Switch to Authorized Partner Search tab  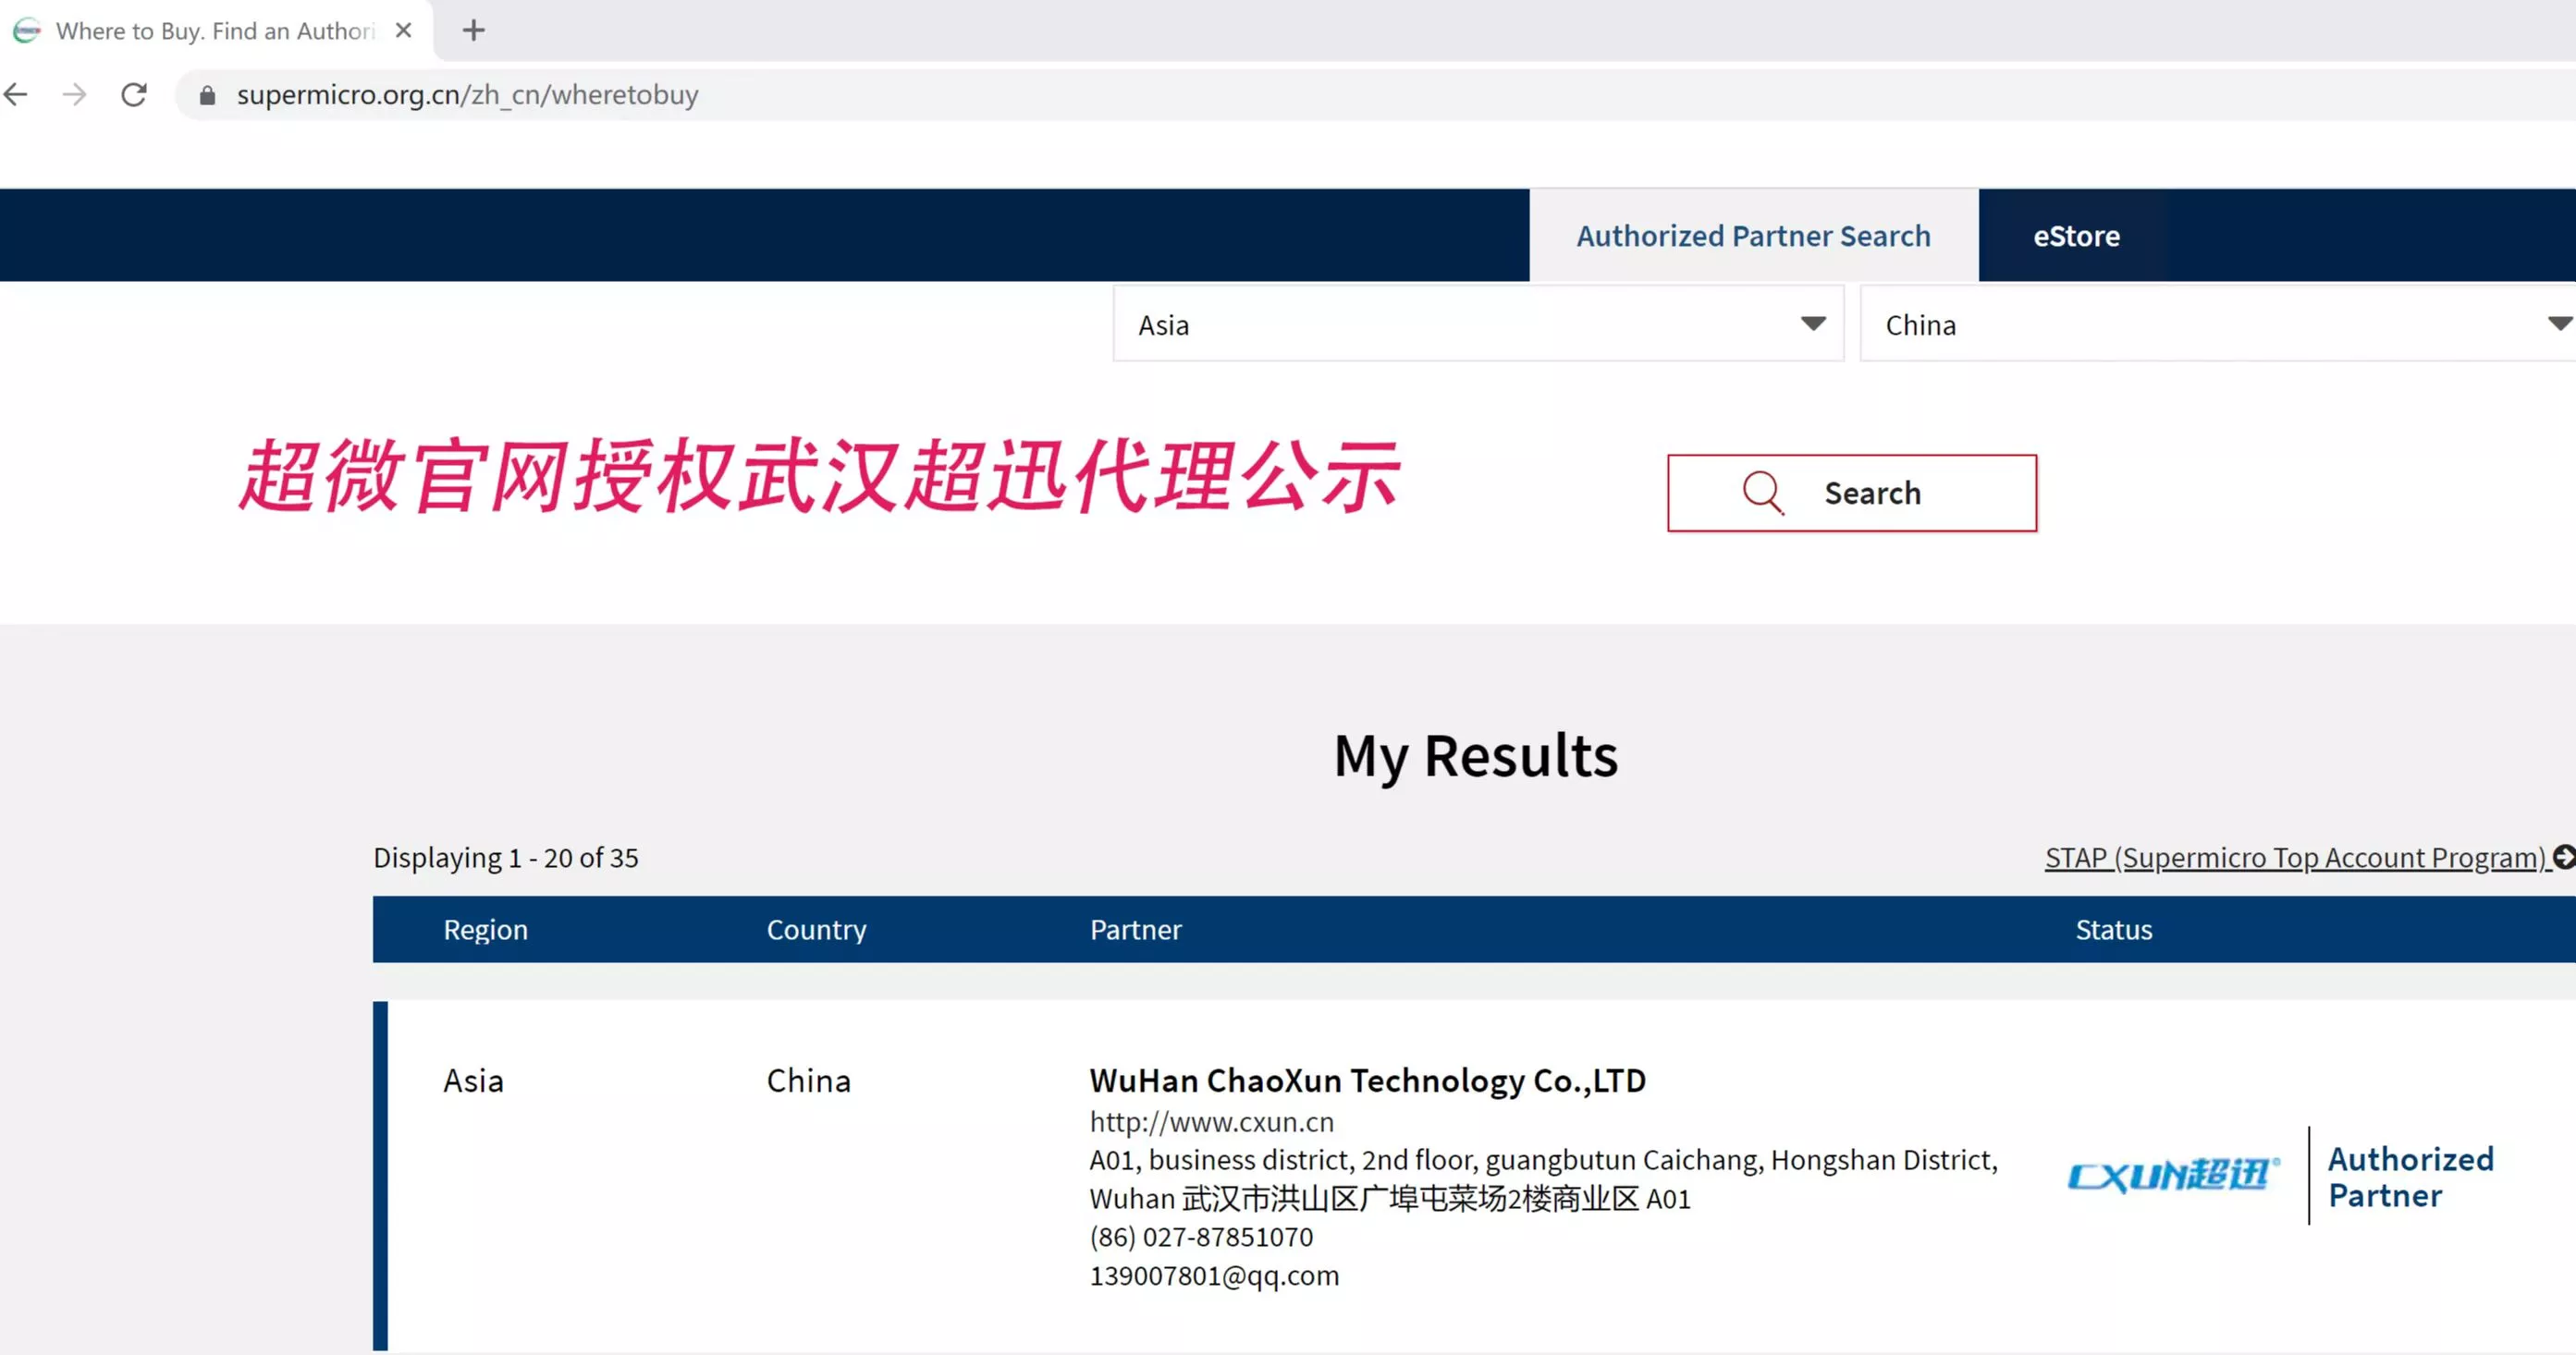click(1753, 236)
